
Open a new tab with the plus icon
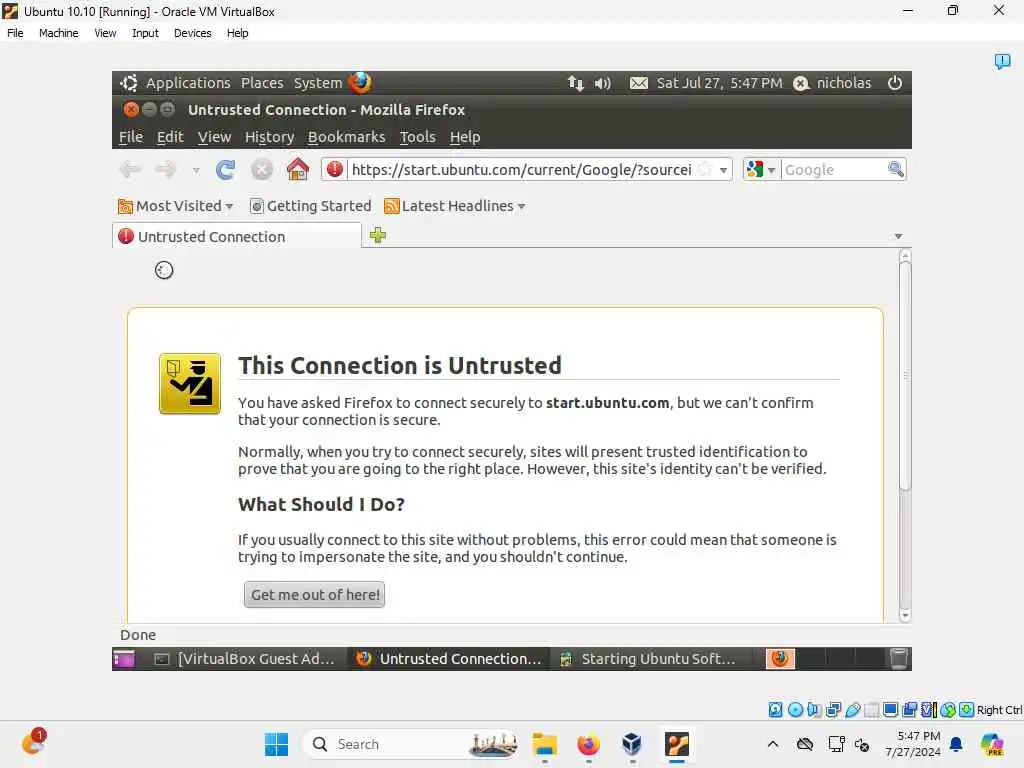pyautogui.click(x=377, y=235)
